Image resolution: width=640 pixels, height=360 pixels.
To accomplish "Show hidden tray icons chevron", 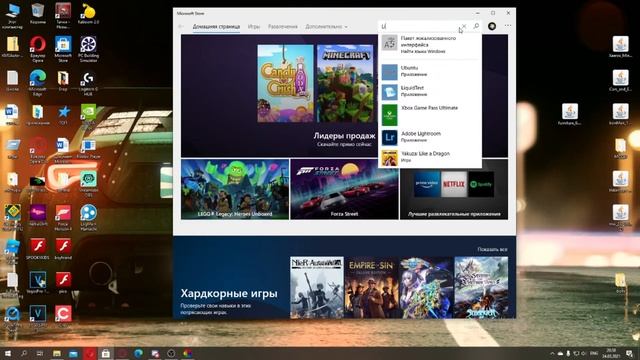I will (552, 353).
